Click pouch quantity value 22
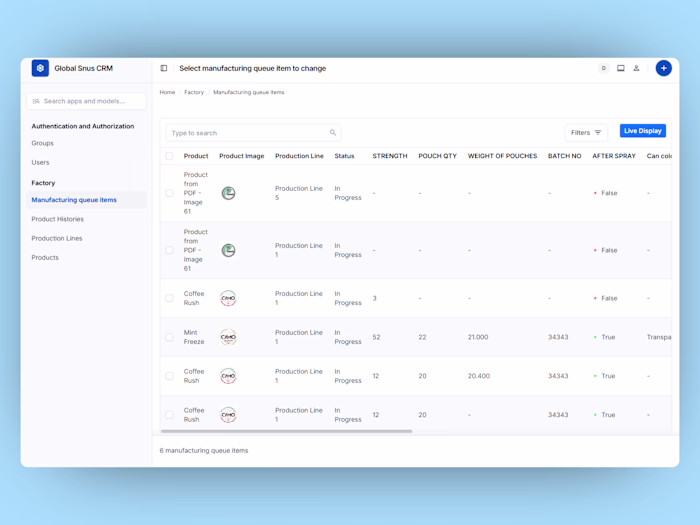This screenshot has width=700, height=525. (422, 337)
